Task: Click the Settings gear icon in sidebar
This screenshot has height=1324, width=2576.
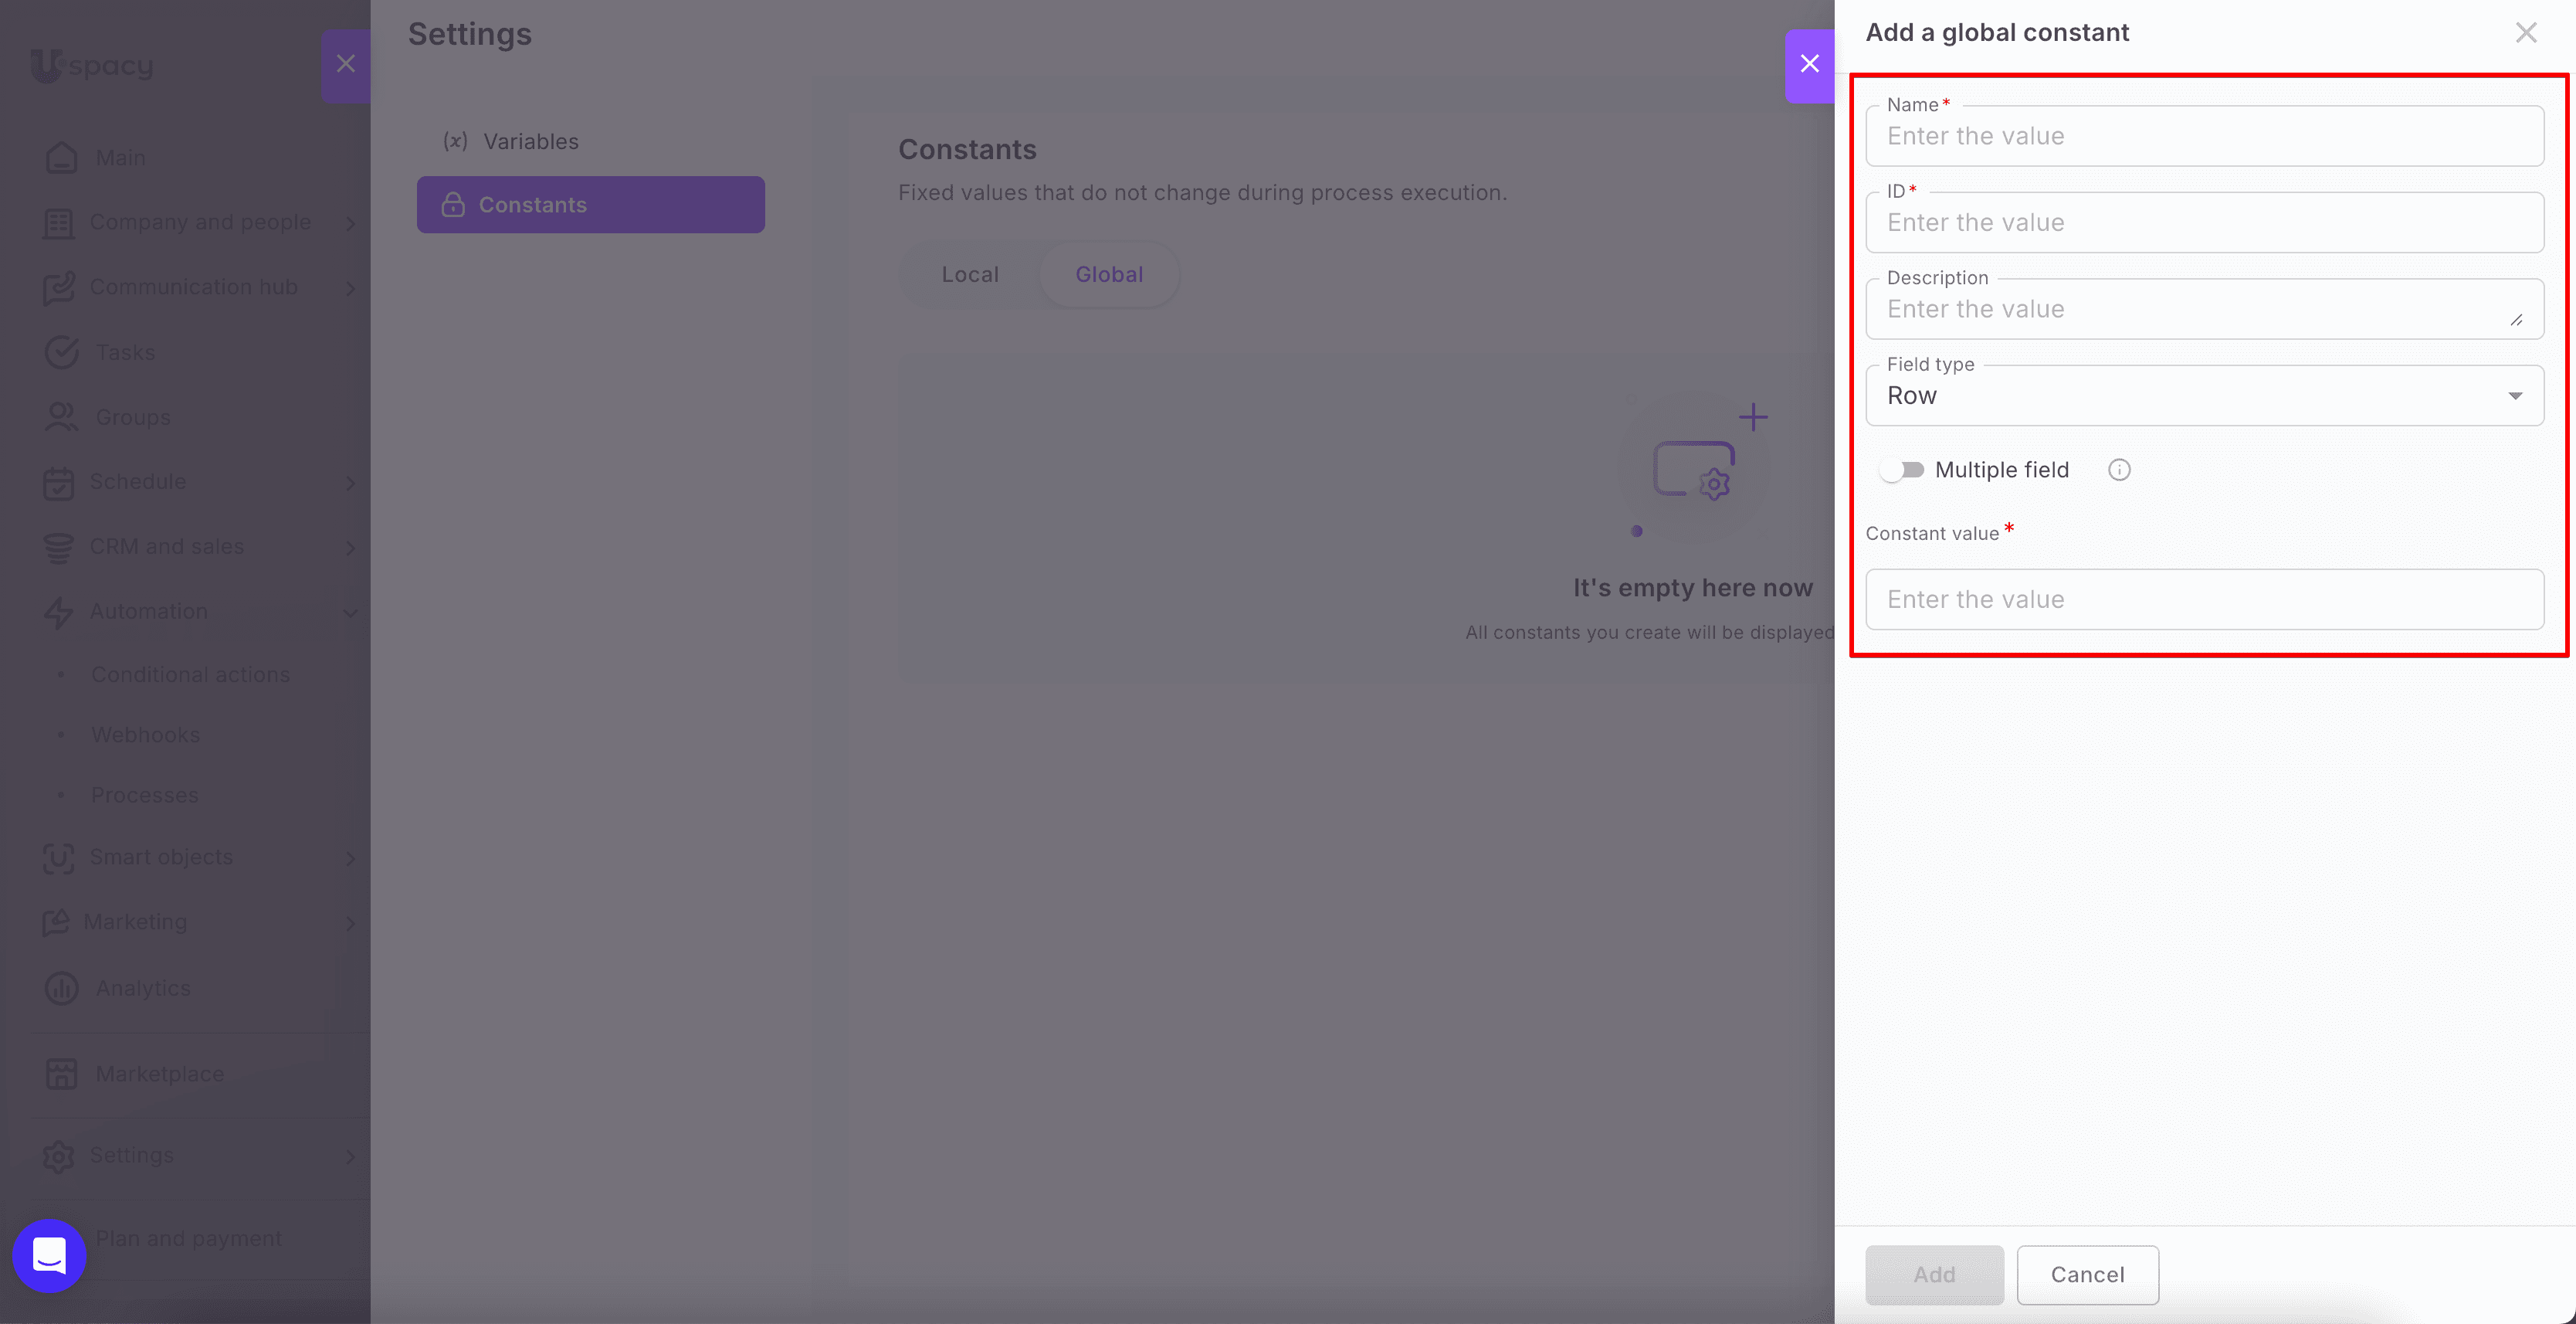Action: pos(58,1156)
